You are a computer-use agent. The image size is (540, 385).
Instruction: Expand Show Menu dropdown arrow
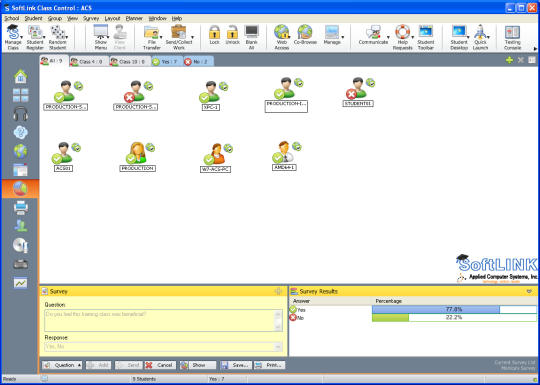pos(108,37)
